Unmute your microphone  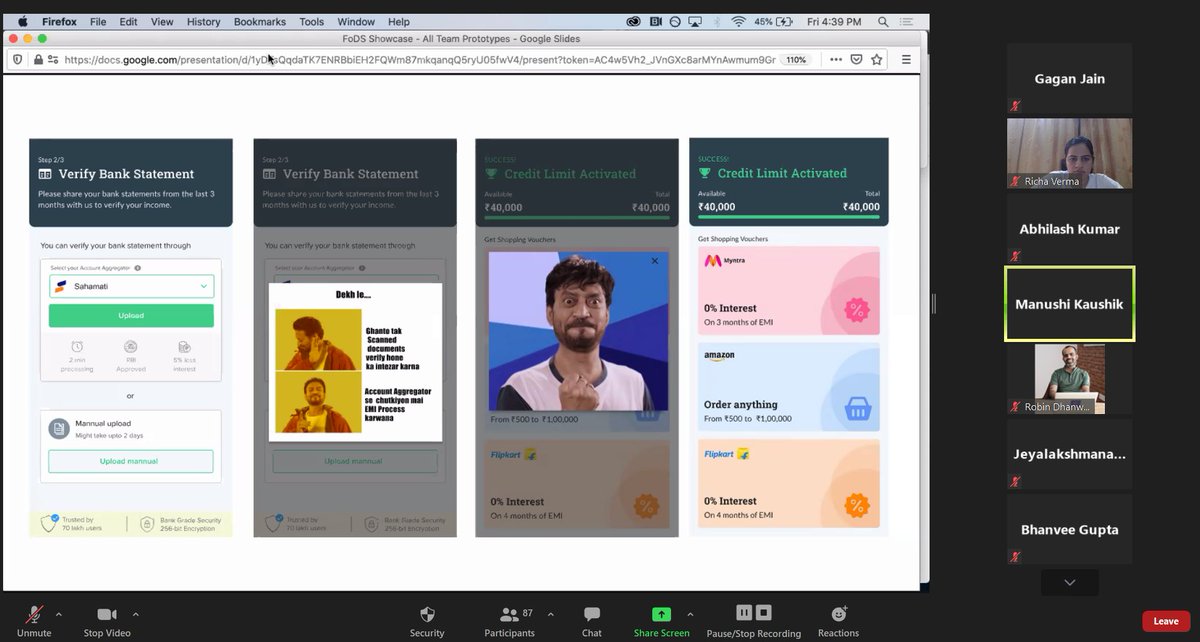click(x=33, y=615)
